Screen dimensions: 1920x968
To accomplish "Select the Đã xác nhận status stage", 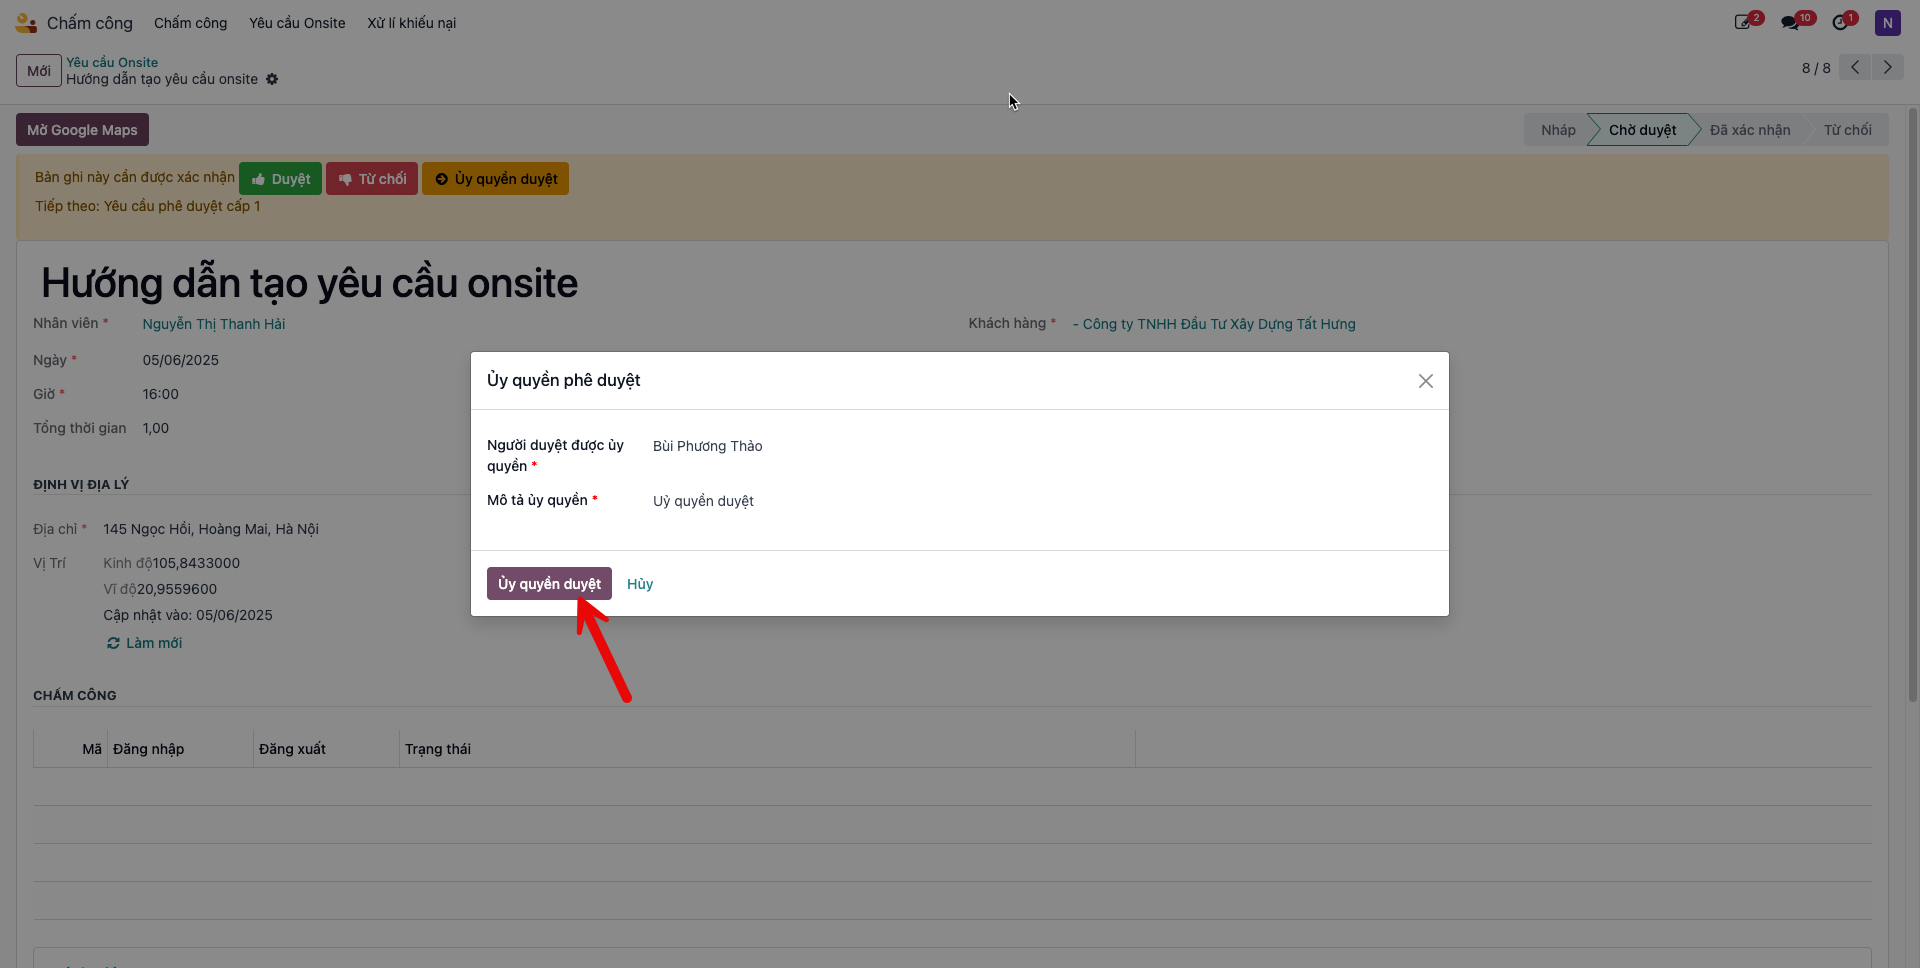I will [x=1750, y=130].
